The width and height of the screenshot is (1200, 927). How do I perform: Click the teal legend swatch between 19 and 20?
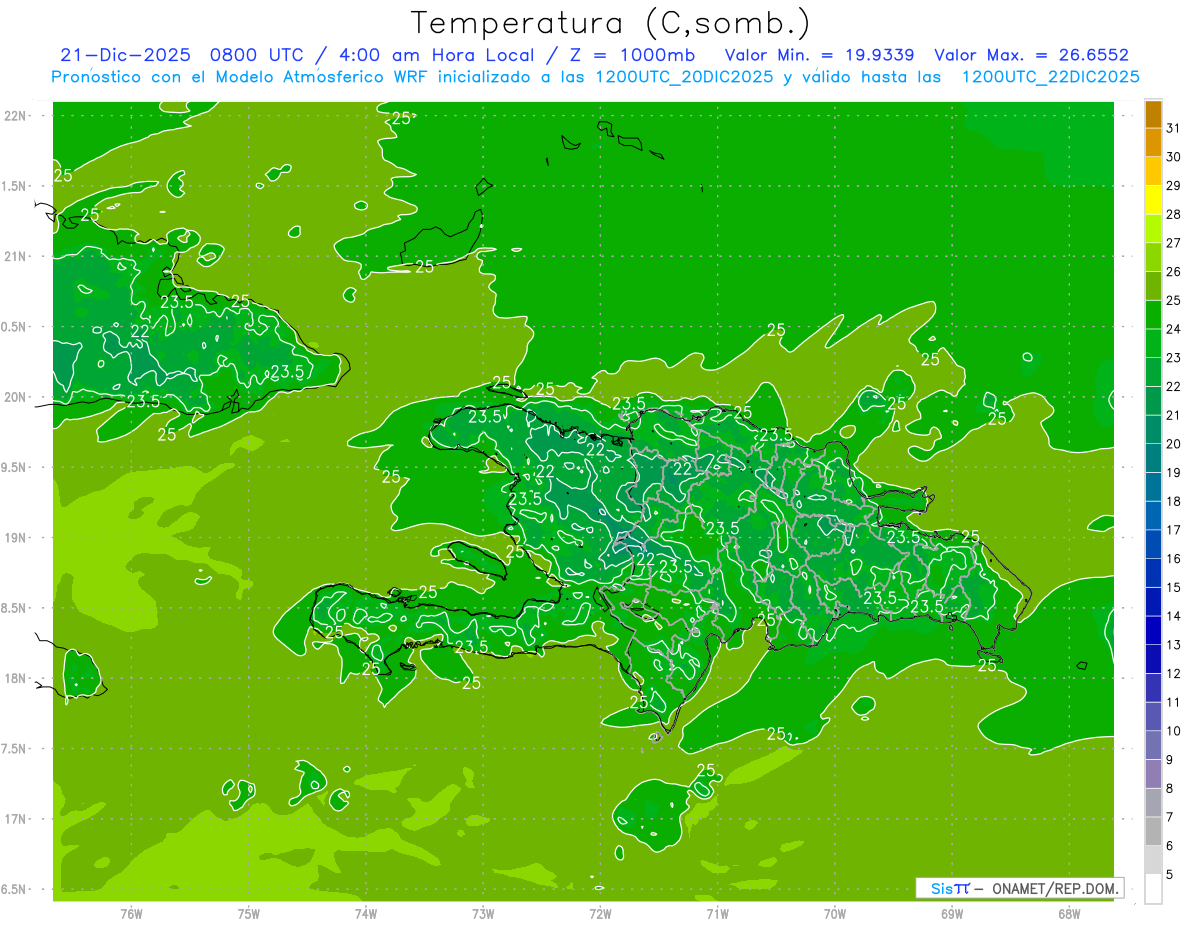click(1153, 458)
